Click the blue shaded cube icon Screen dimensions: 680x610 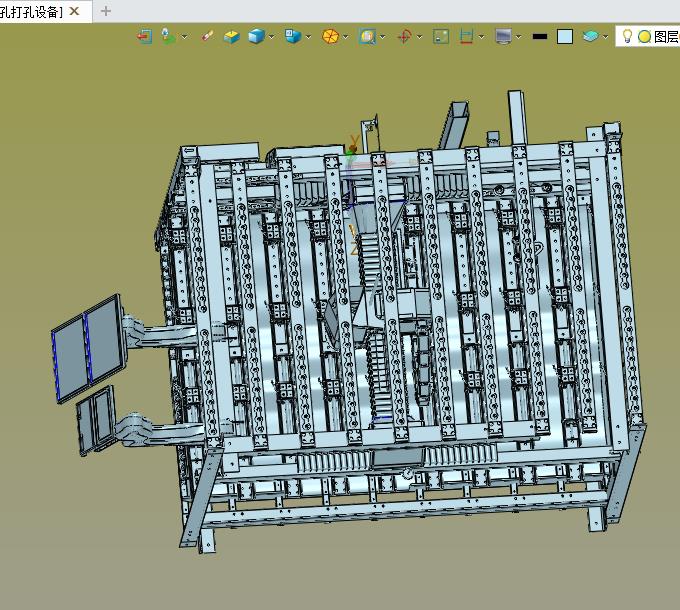pyautogui.click(x=256, y=36)
